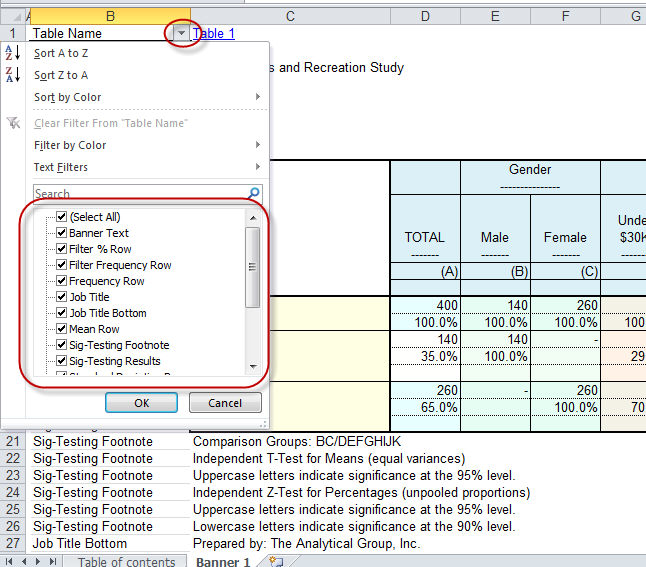Toggle the (Select All) checkbox

(x=61, y=217)
